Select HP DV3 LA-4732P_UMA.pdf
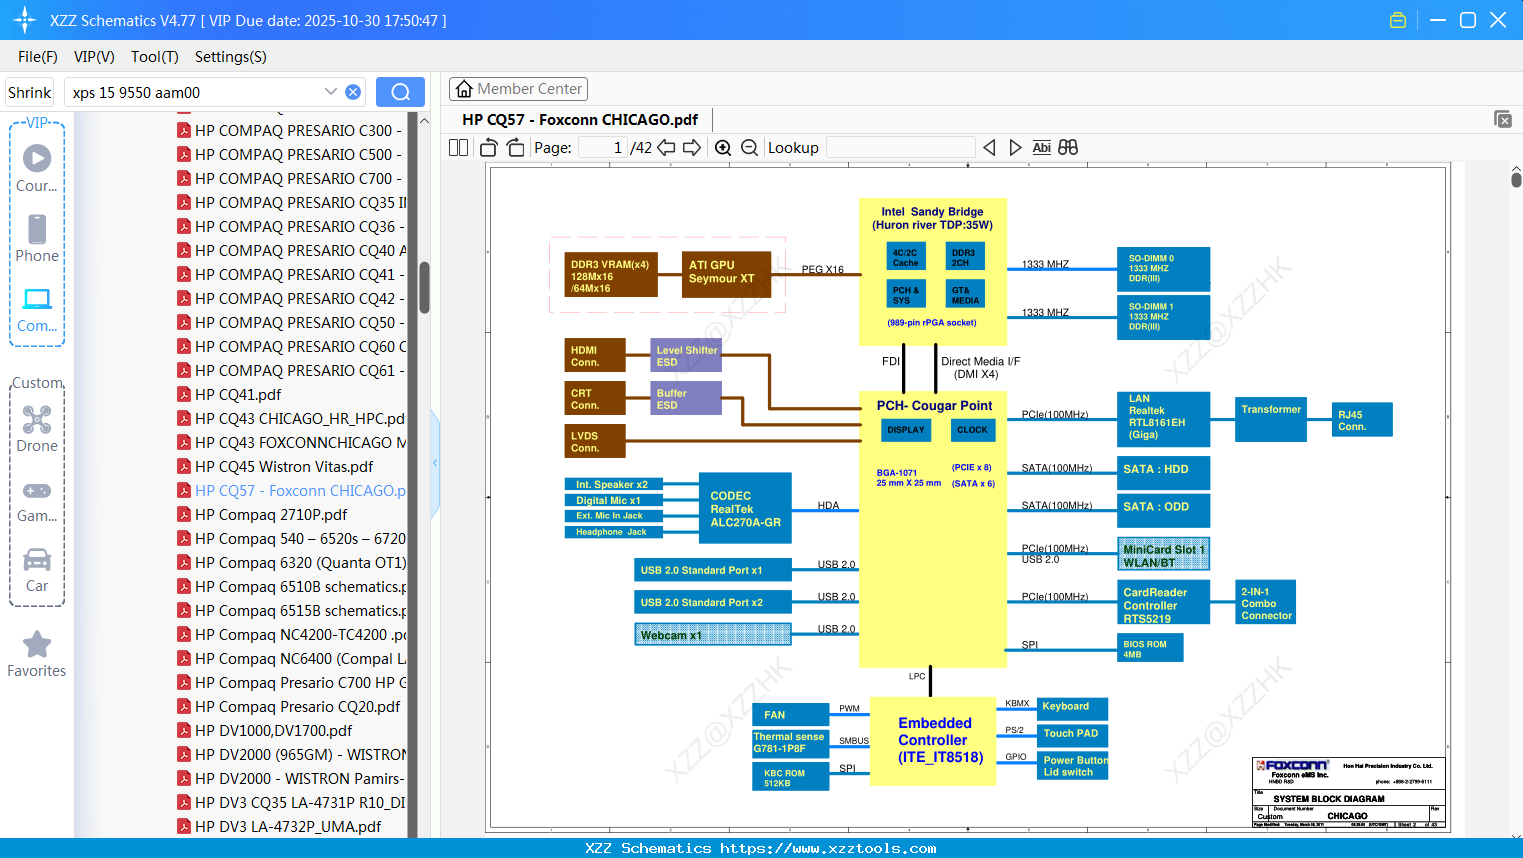 [279, 827]
